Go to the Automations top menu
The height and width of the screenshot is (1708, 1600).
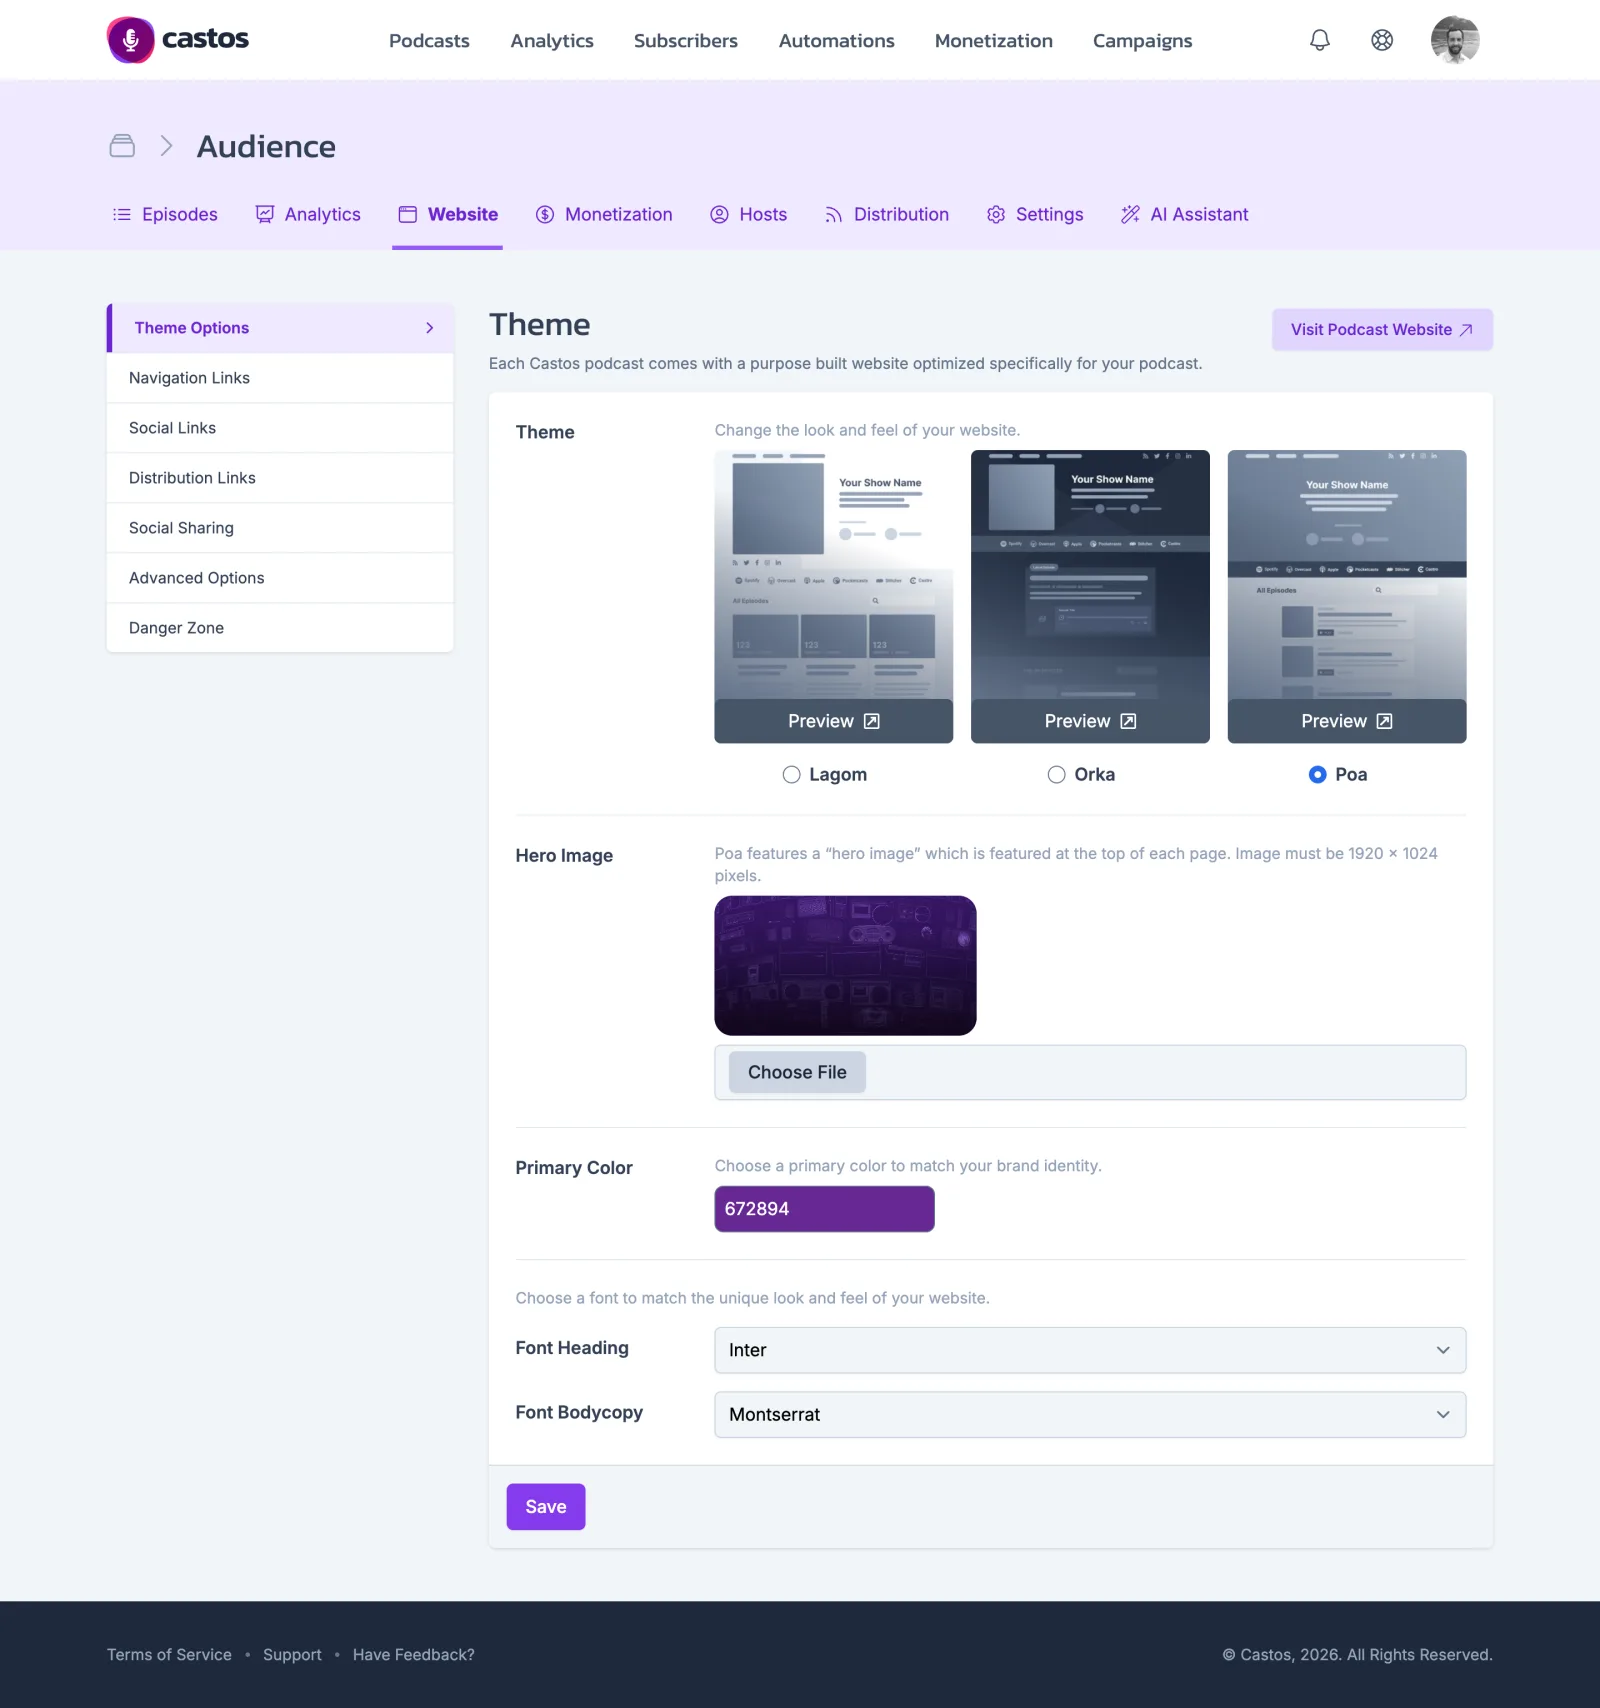coord(837,41)
